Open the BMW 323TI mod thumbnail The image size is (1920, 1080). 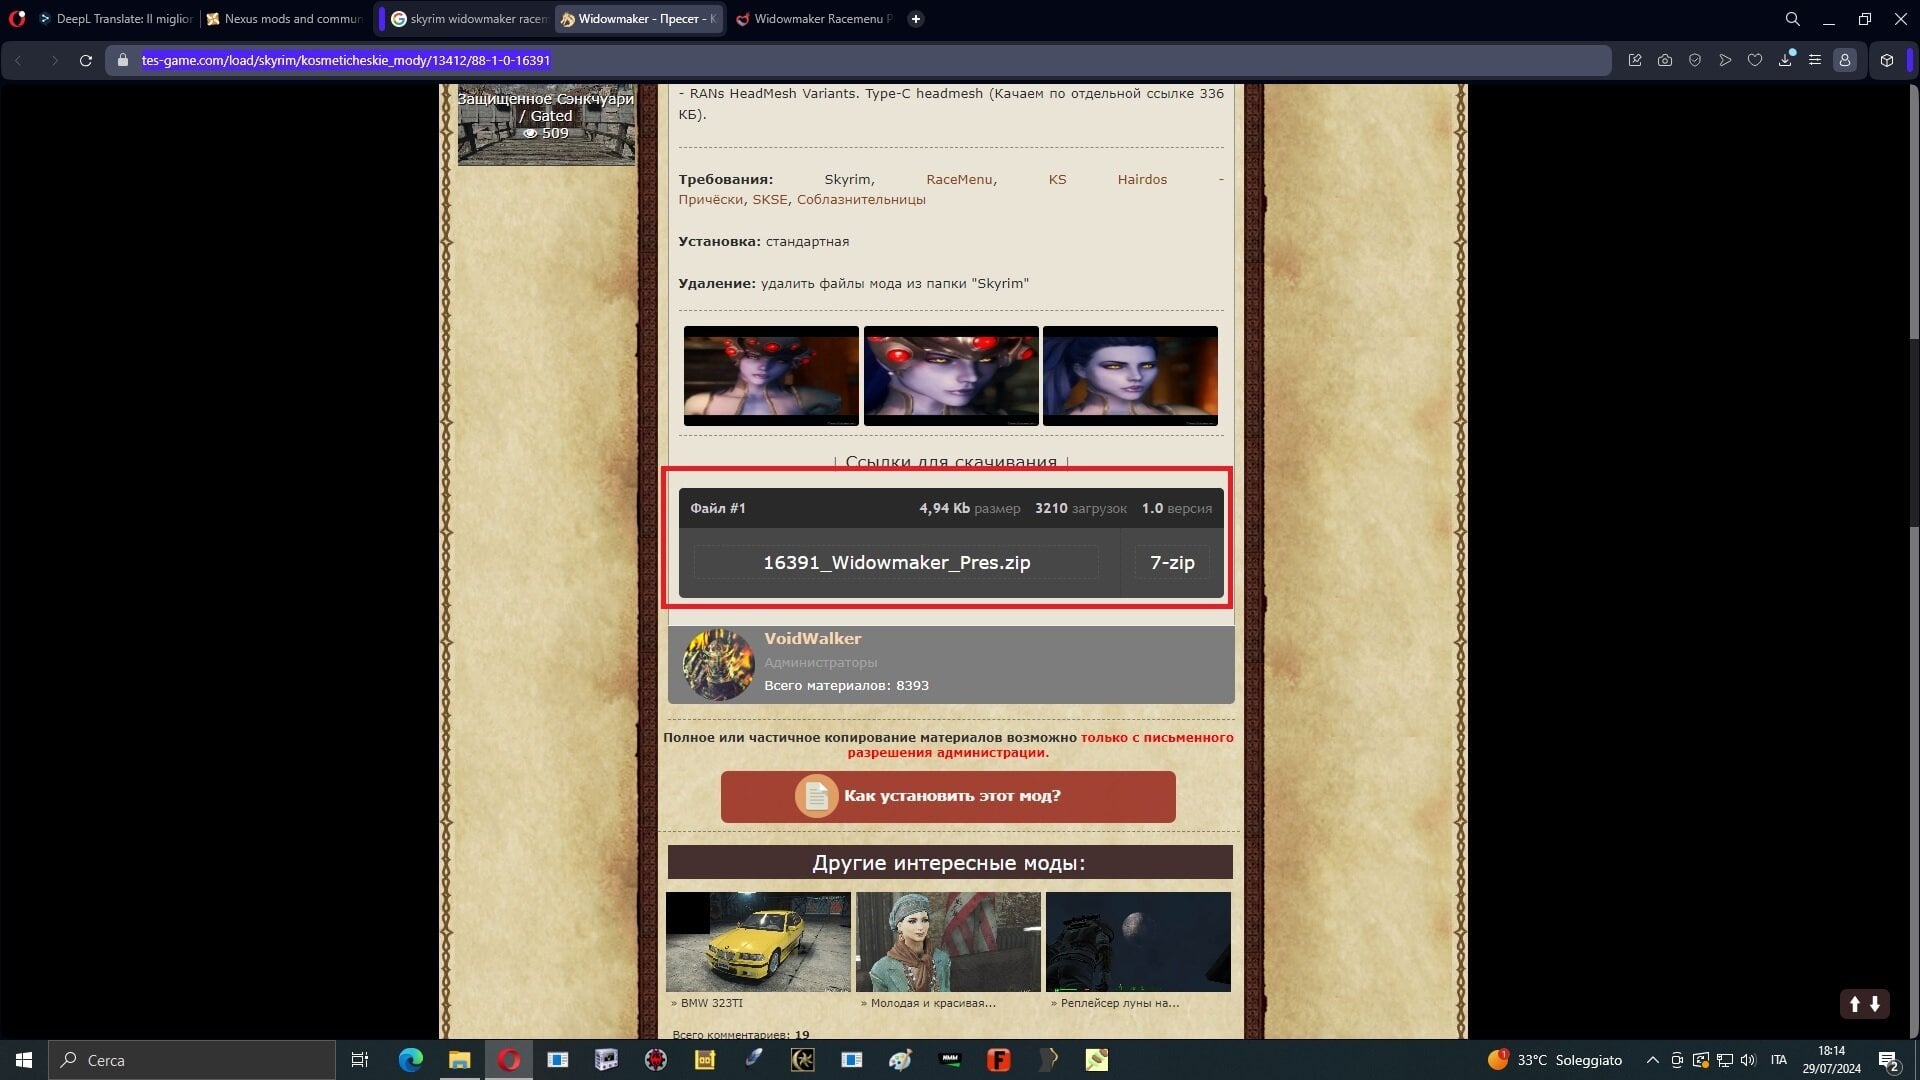coord(758,942)
